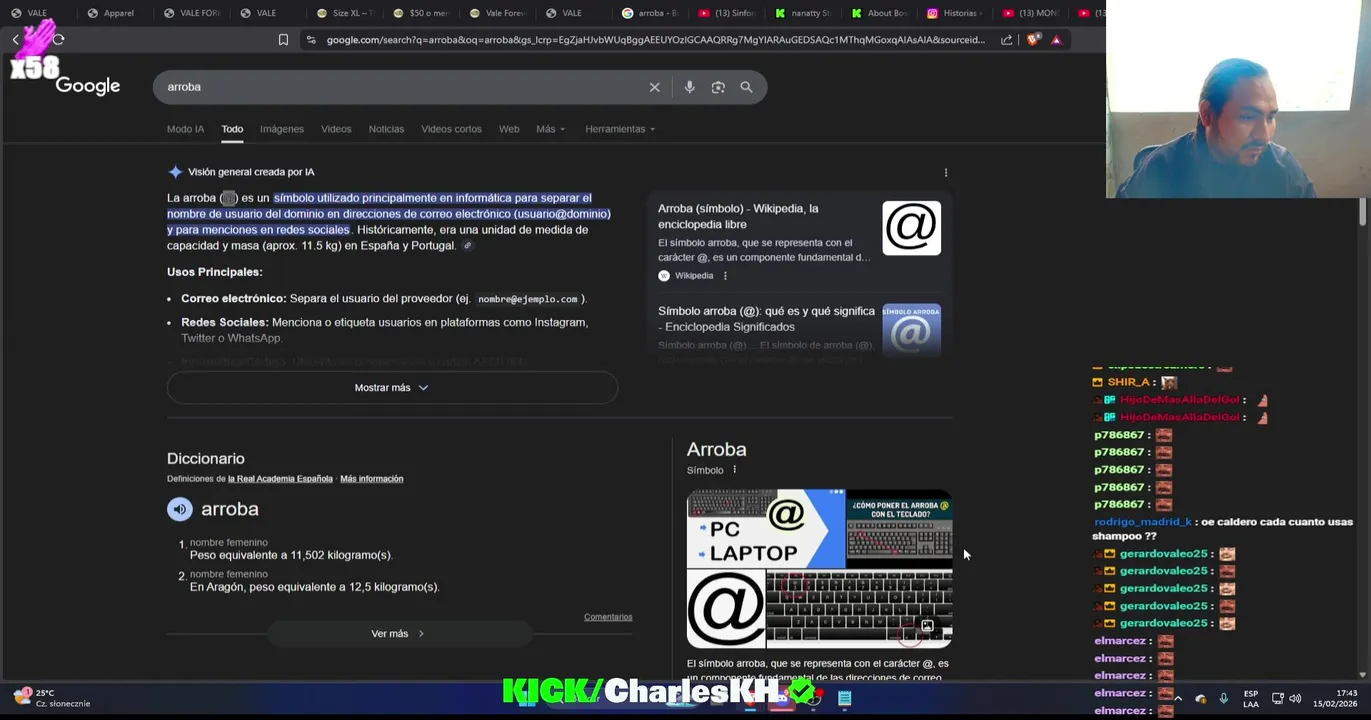This screenshot has width=1371, height=720.
Task: Click the Diccionario heading
Action: (x=206, y=459)
